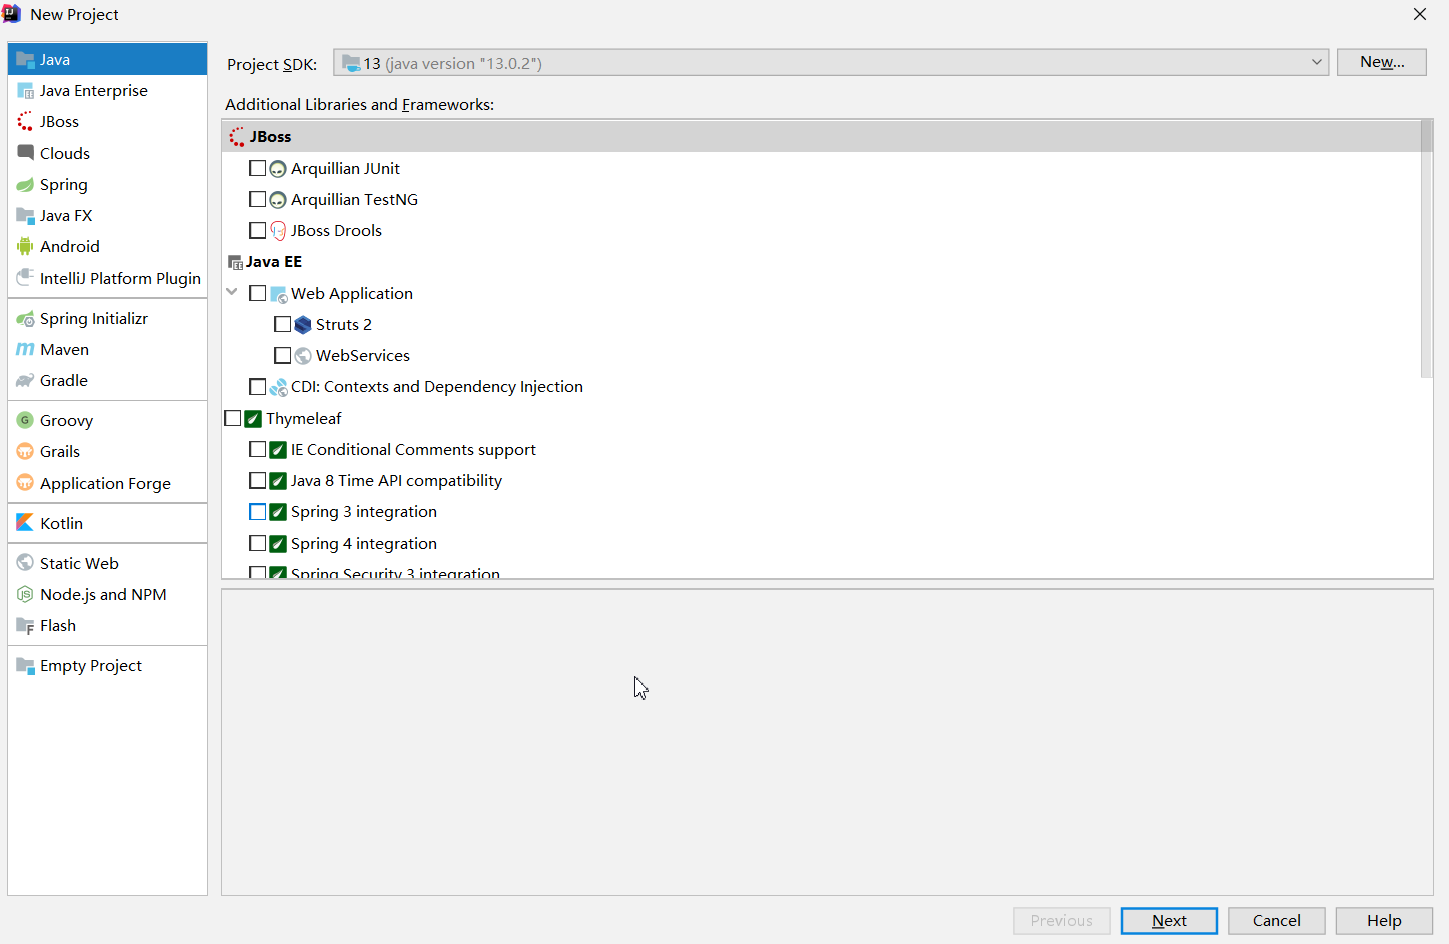Click the Flash folder icon
The height and width of the screenshot is (944, 1449).
25,626
